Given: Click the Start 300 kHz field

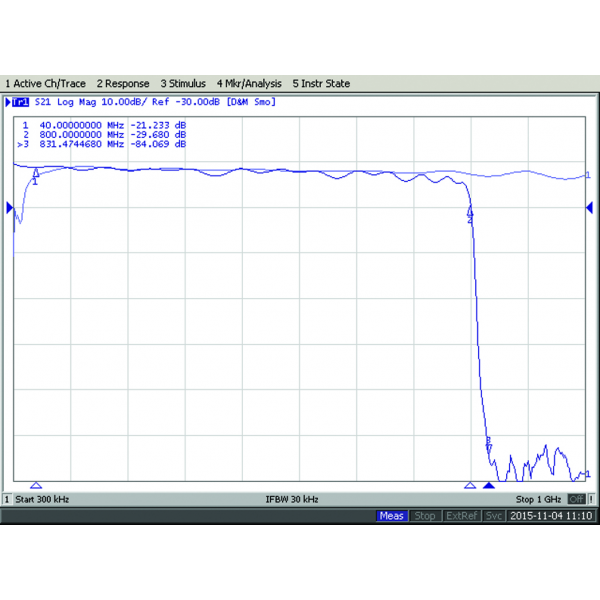Looking at the screenshot, I should click(x=42, y=498).
